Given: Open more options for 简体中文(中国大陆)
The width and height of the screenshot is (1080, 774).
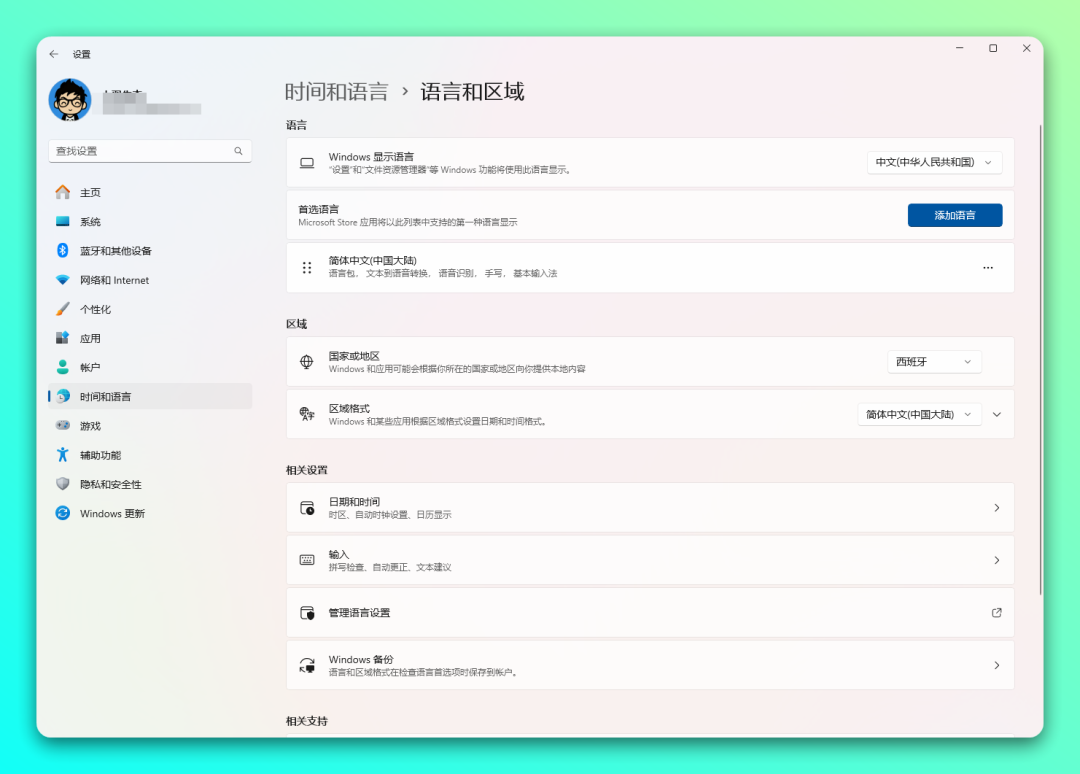Looking at the screenshot, I should click(x=988, y=268).
